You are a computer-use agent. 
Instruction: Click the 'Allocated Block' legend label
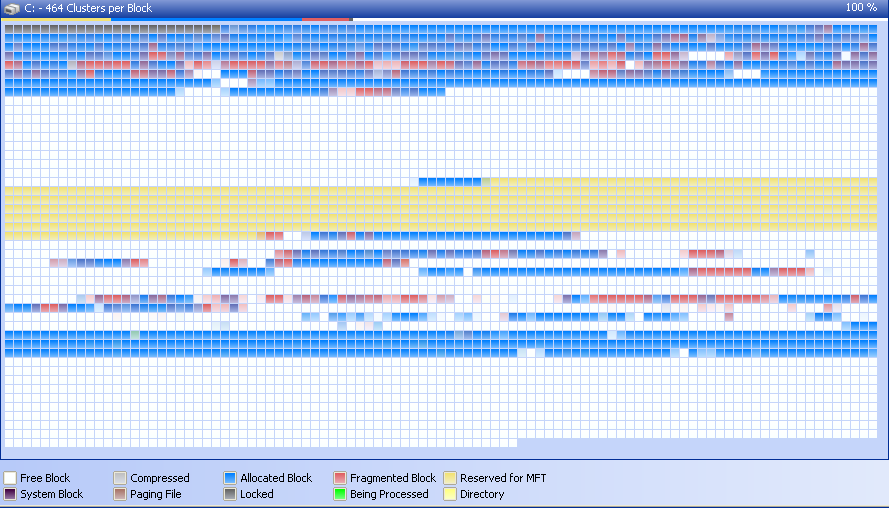point(276,478)
